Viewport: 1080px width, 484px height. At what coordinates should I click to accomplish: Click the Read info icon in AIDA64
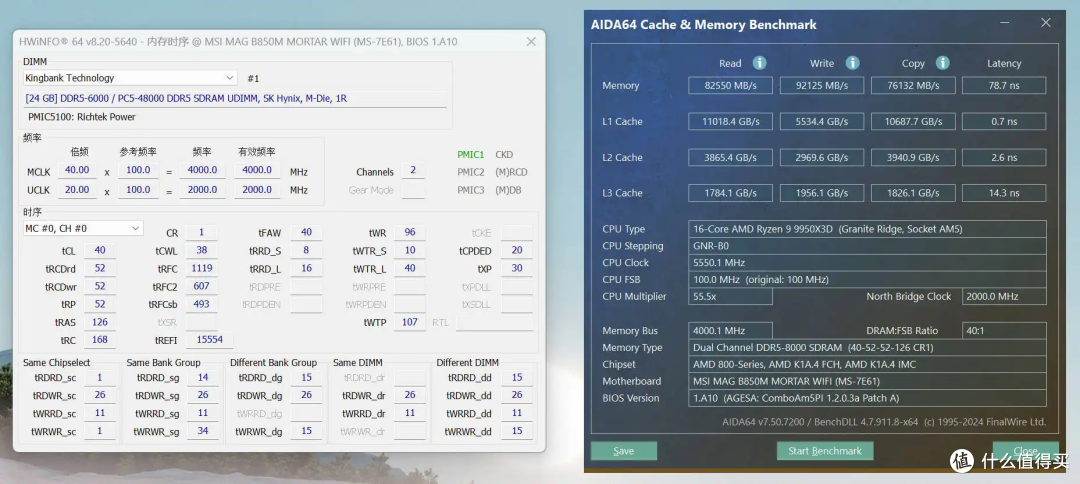coord(759,63)
